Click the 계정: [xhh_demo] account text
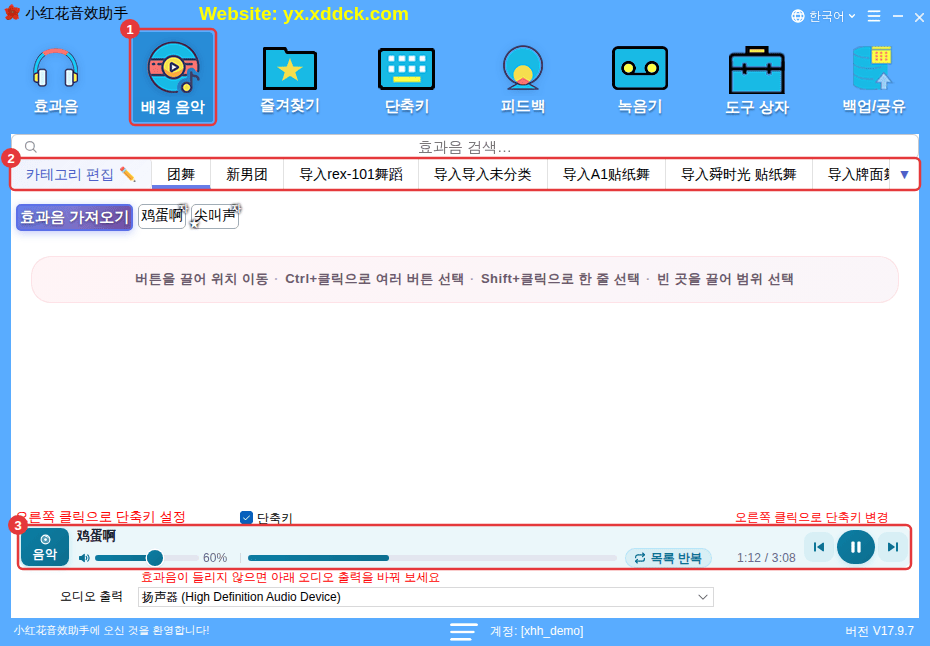The width and height of the screenshot is (930, 646). tap(536, 631)
